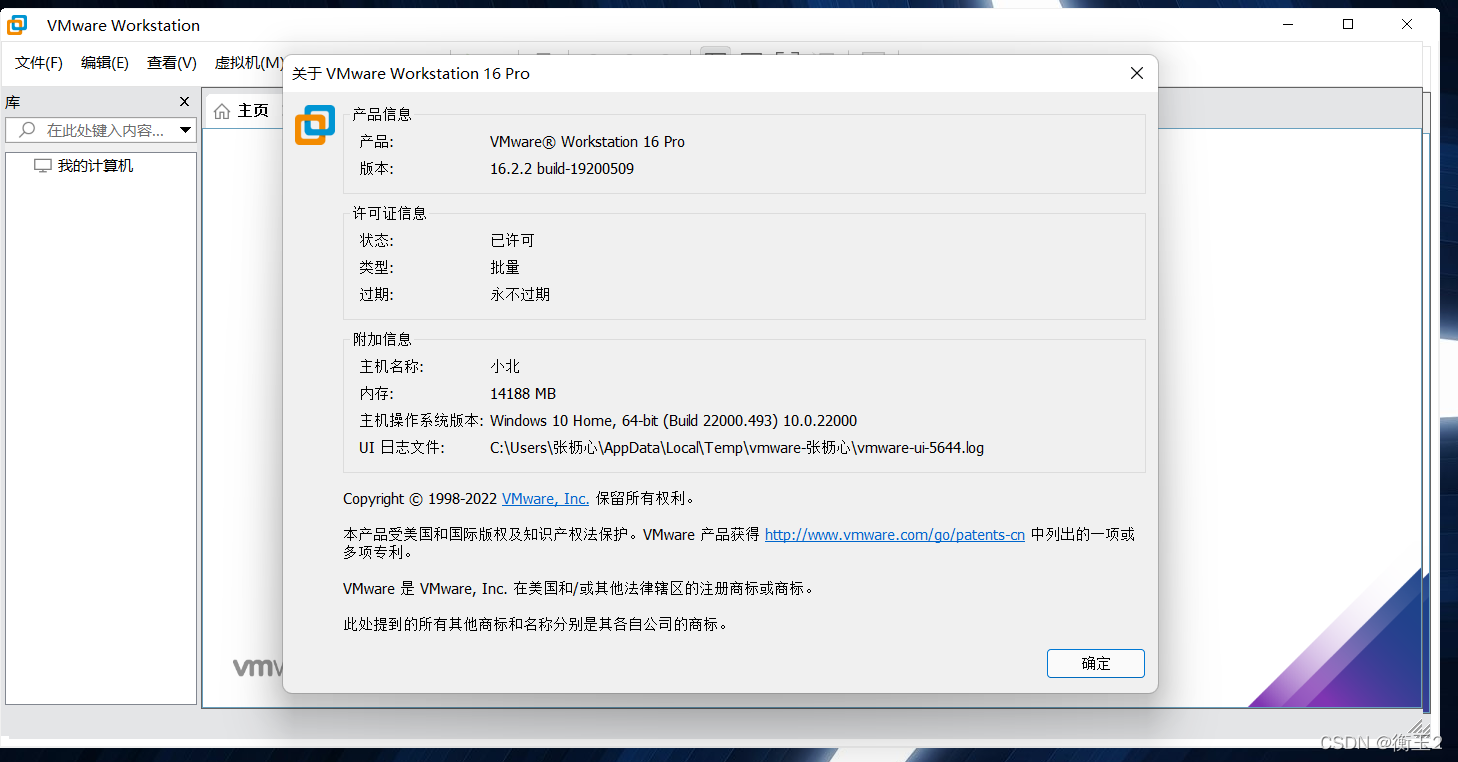The image size is (1458, 762).
Task: Maximize the VMware Workstation window
Action: [x=1348, y=24]
